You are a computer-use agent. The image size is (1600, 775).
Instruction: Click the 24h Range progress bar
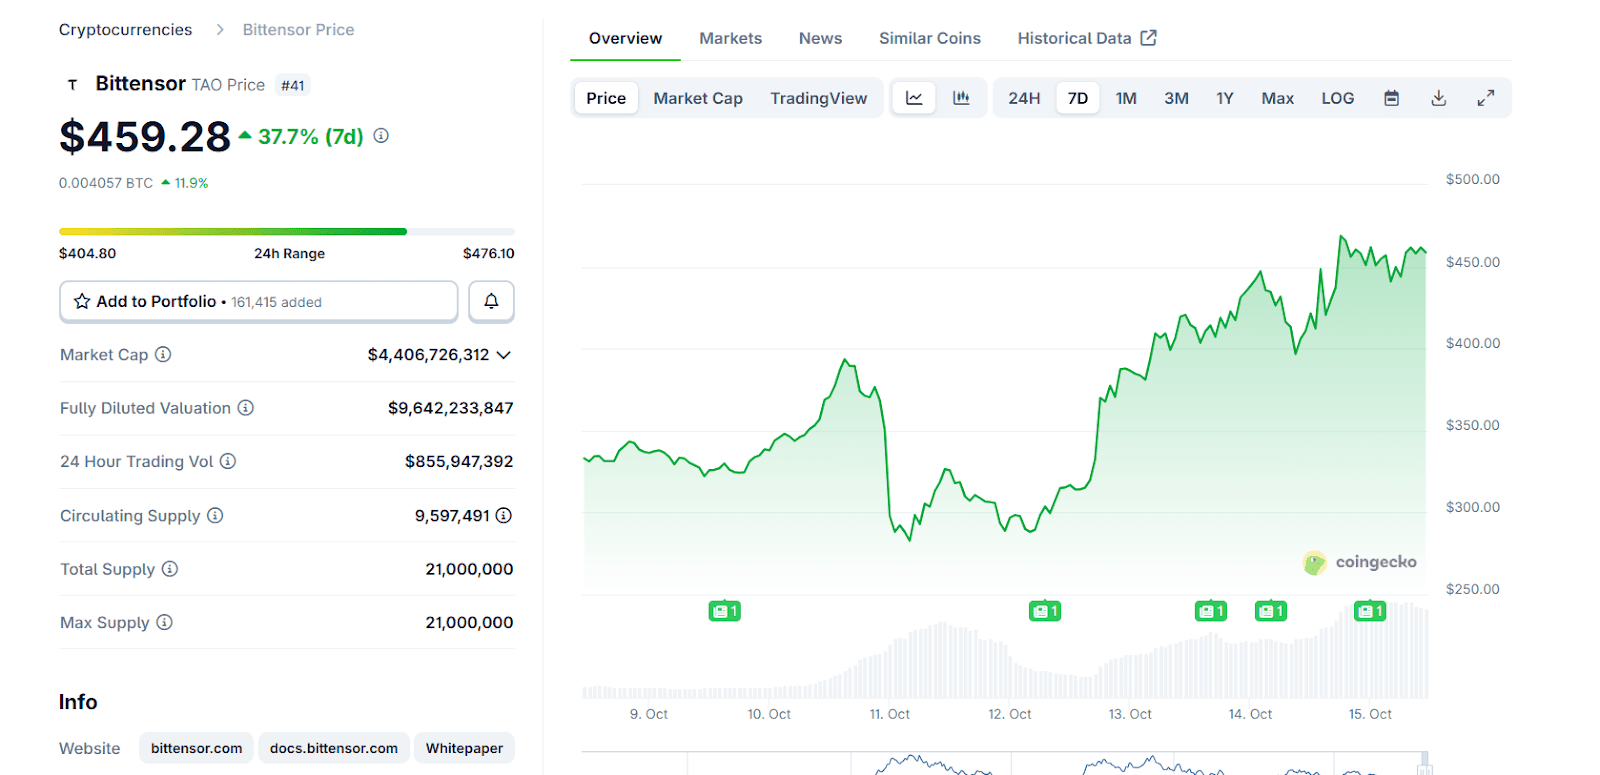[286, 232]
